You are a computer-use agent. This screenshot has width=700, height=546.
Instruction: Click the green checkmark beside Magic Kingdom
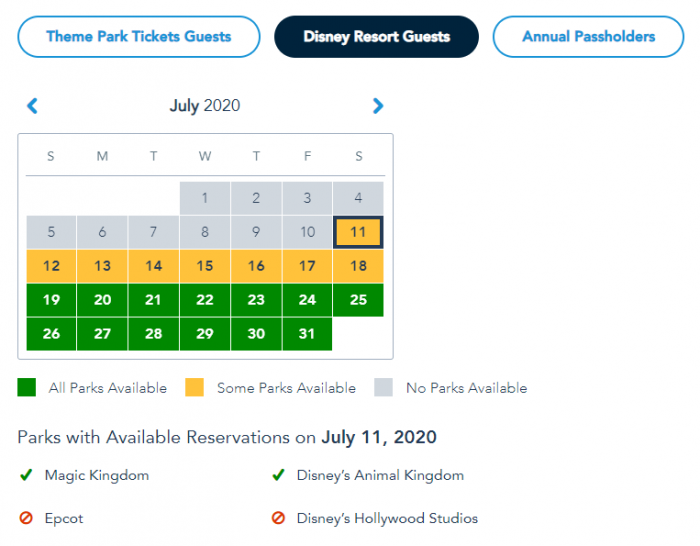(x=26, y=476)
